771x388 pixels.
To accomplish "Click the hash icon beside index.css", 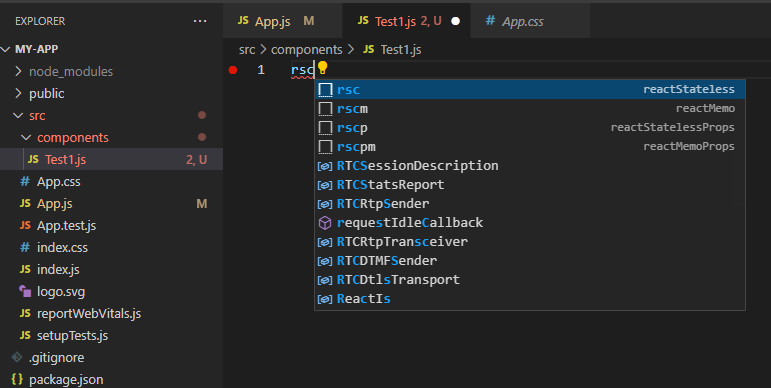I will tap(25, 247).
